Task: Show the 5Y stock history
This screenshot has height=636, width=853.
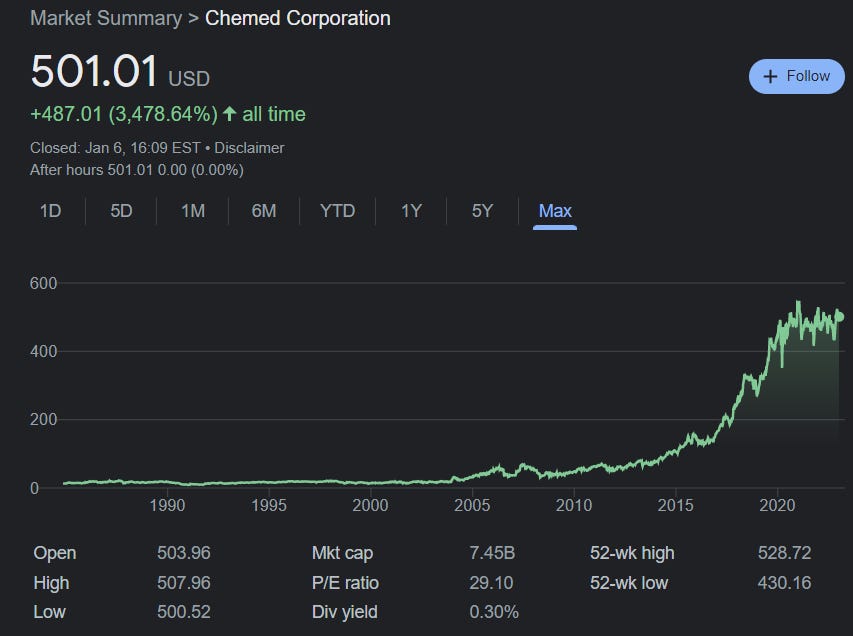Action: (481, 211)
